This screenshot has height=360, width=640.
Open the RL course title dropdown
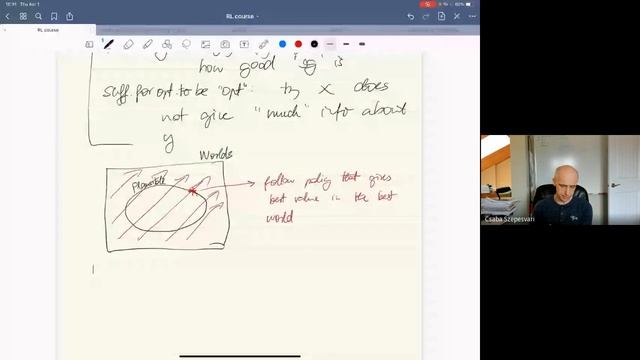point(242,16)
